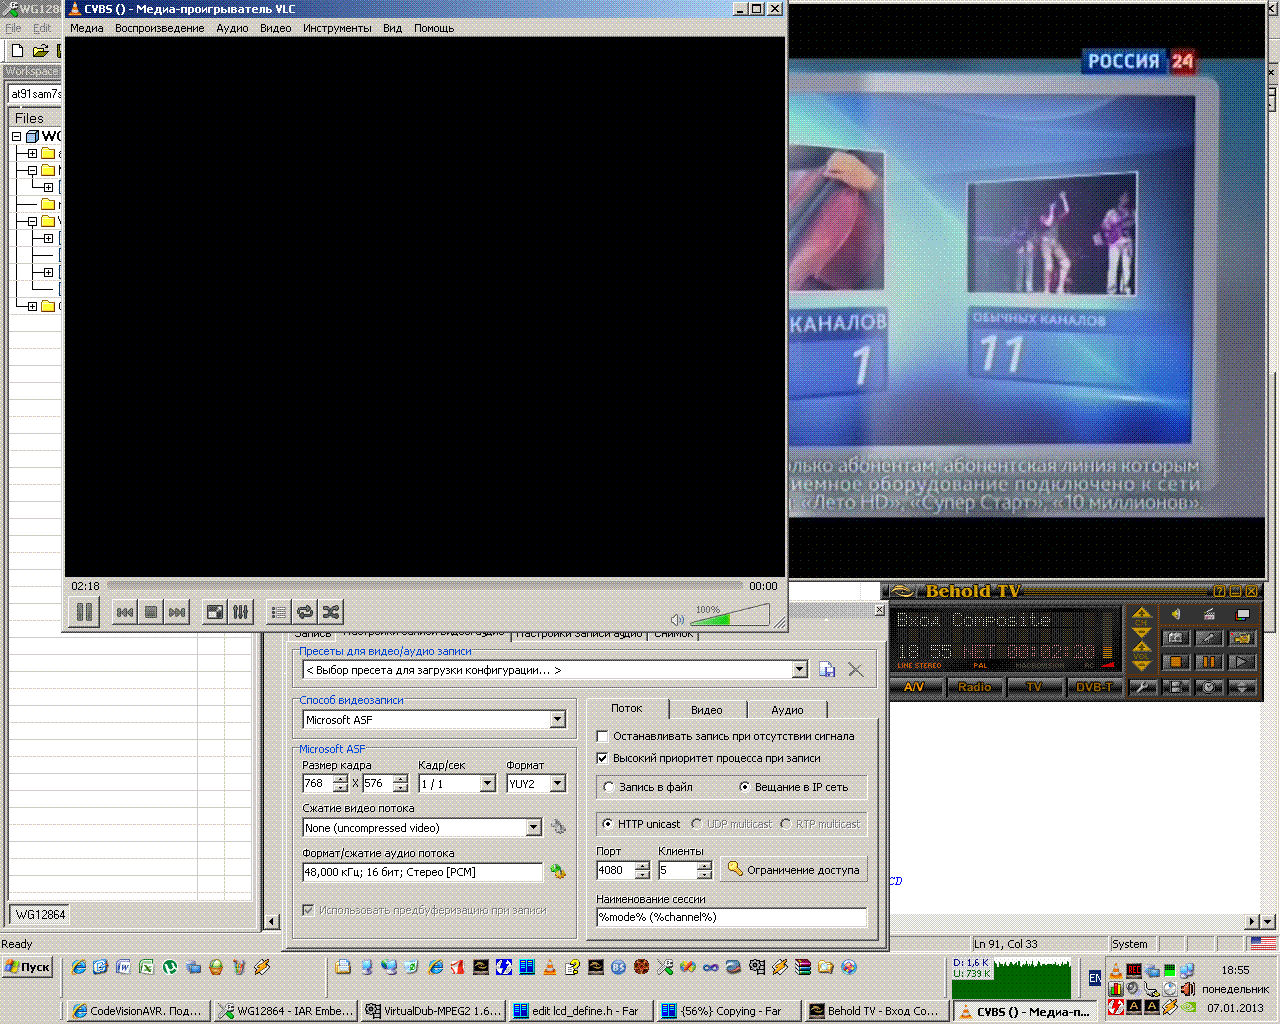Click the Behold TV scheduler clock icon
This screenshot has height=1024, width=1280.
(x=1209, y=687)
